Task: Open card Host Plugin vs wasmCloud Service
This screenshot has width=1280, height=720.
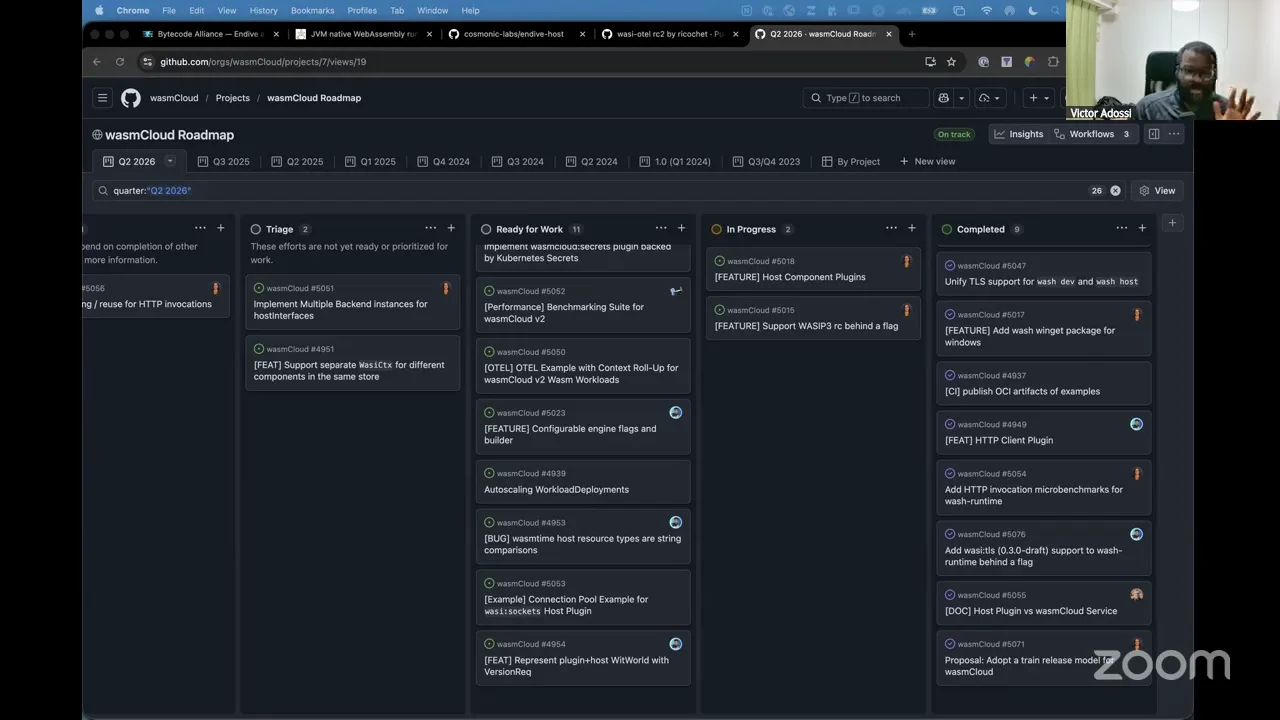Action: click(x=1044, y=604)
